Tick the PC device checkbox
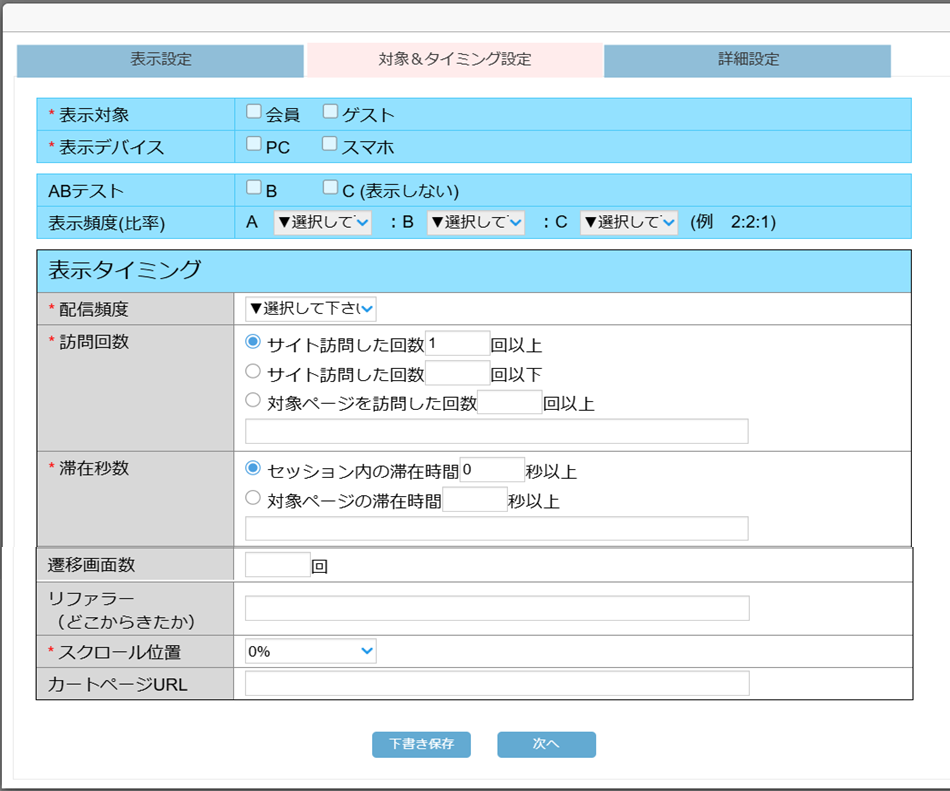950x791 pixels. 254,145
